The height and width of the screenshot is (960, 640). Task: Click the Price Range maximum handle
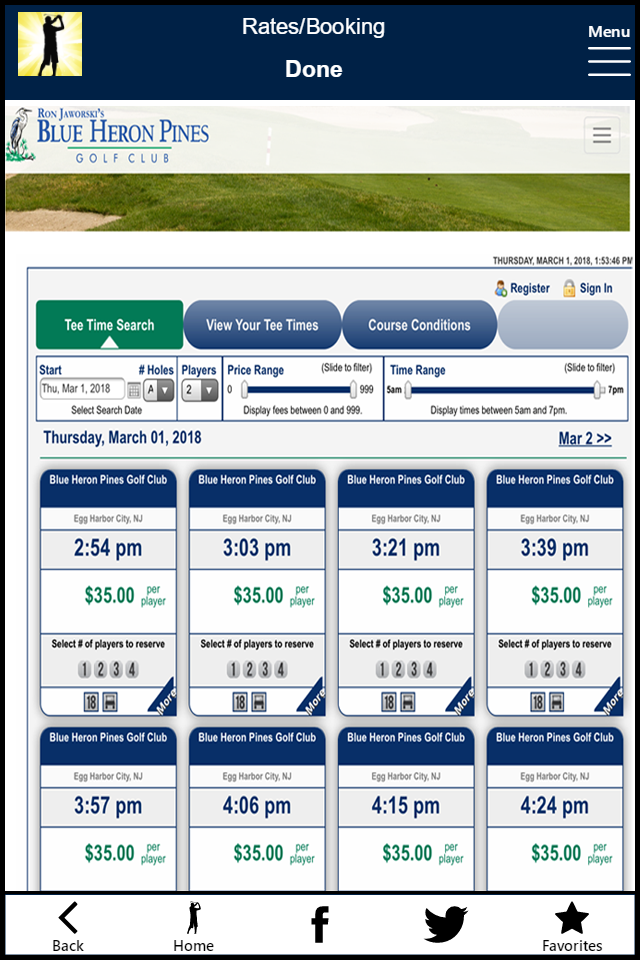pos(353,389)
